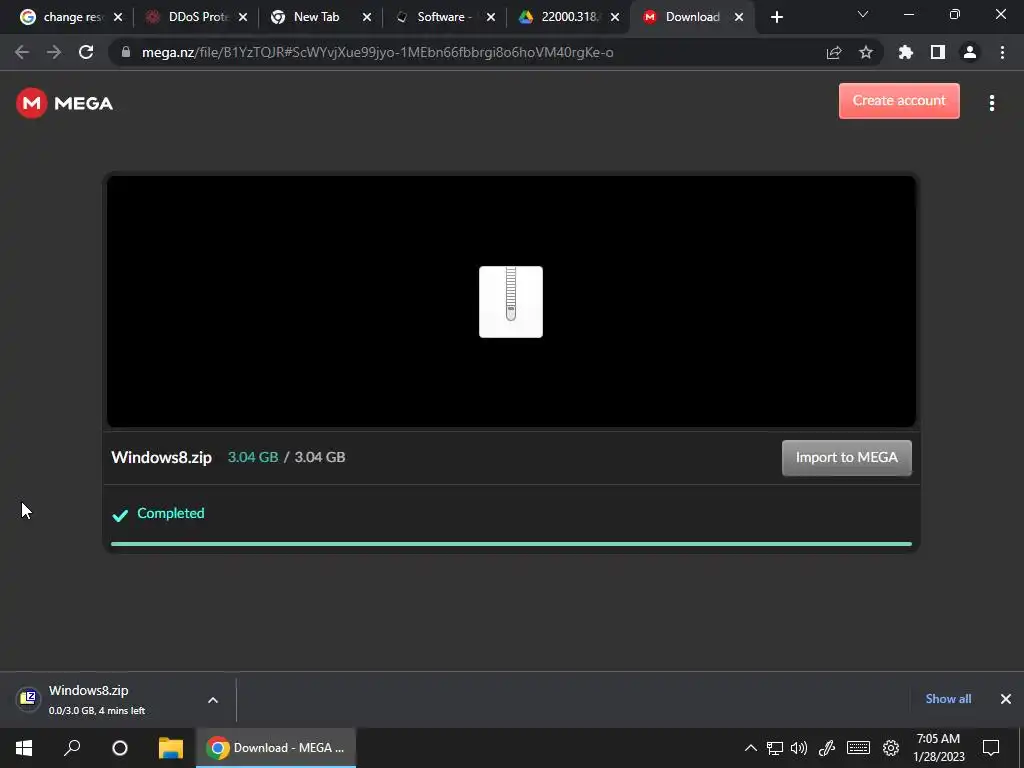Click the Chrome Download - MEGA taskbar button
Image resolution: width=1024 pixels, height=768 pixels.
pos(276,748)
